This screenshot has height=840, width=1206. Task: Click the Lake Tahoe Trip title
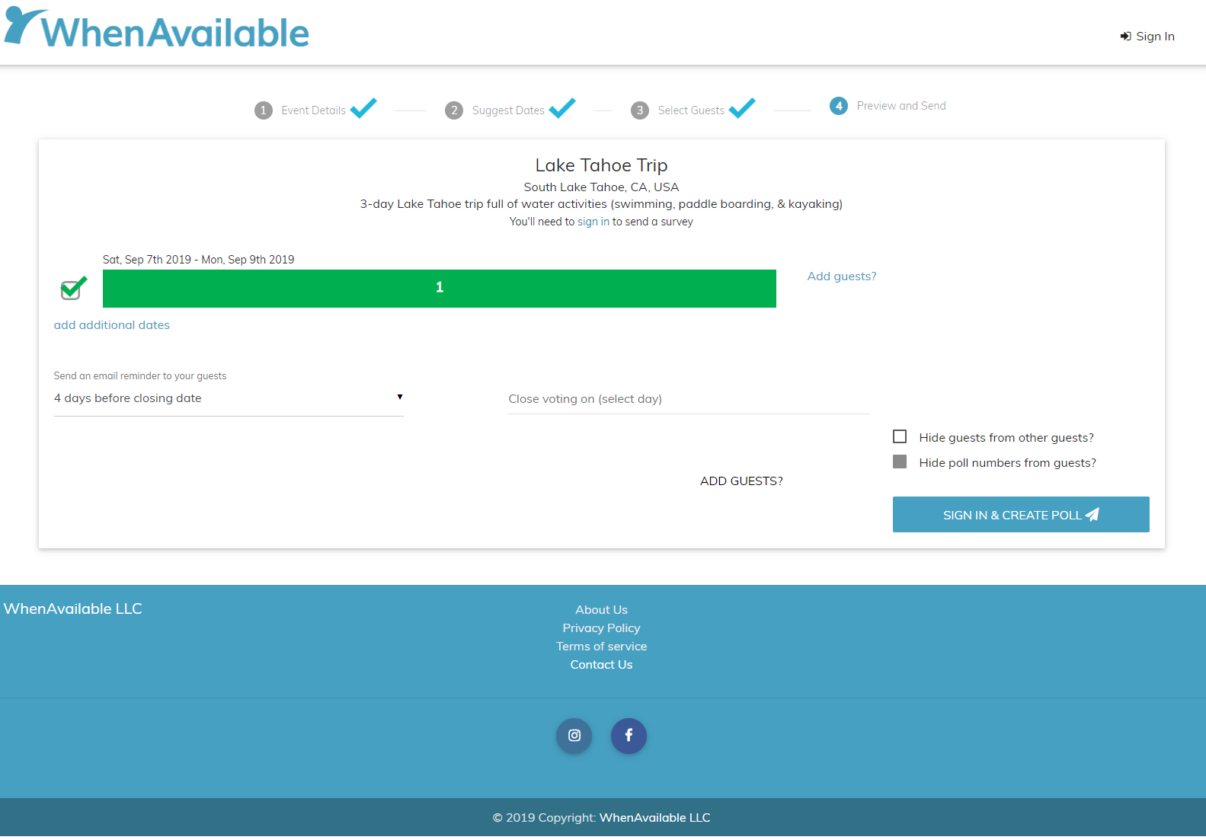coord(601,165)
